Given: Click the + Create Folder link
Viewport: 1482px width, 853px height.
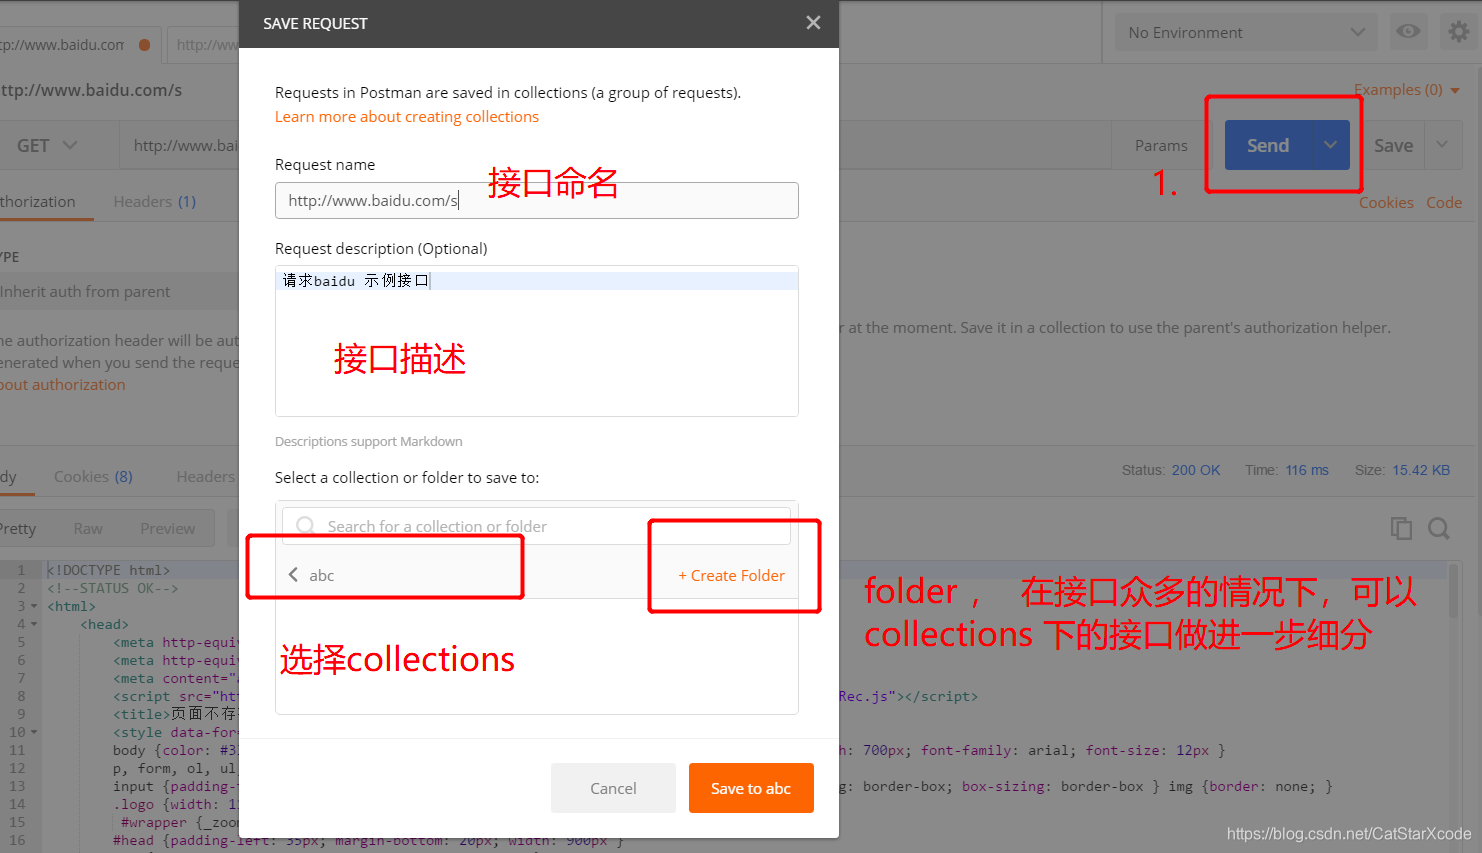Looking at the screenshot, I should (x=732, y=576).
